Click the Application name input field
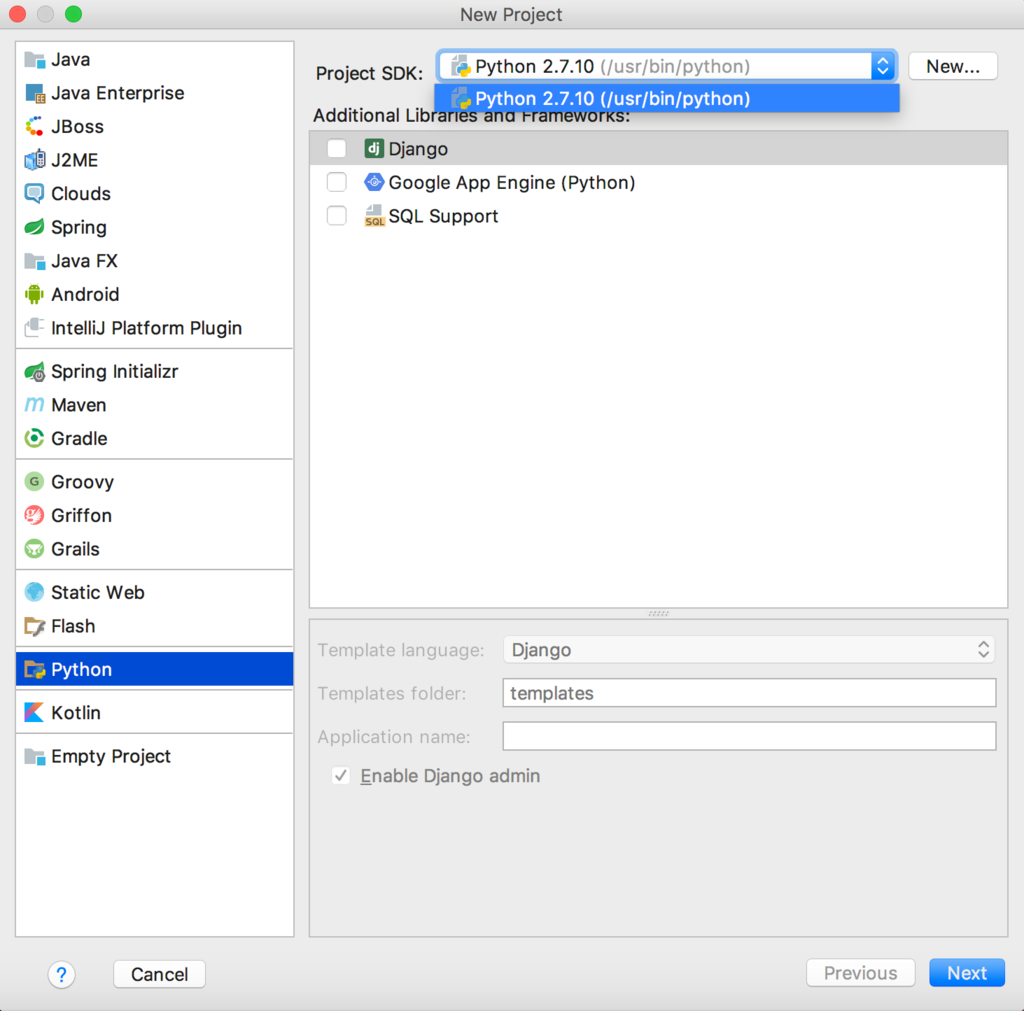 coord(749,737)
